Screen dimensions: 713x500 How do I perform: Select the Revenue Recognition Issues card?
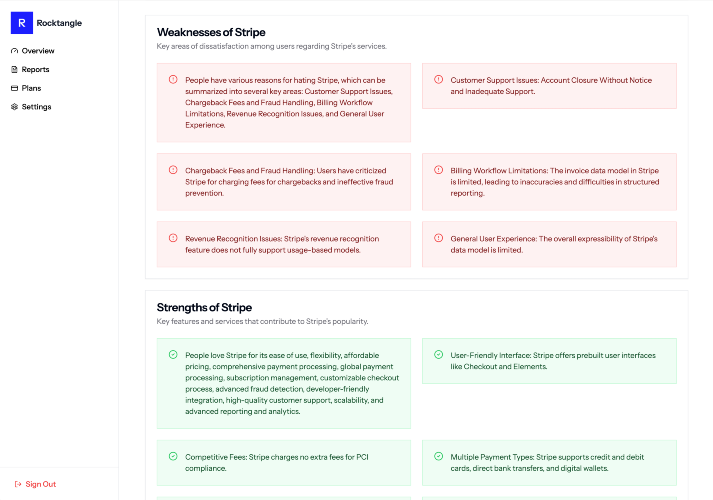pos(284,244)
